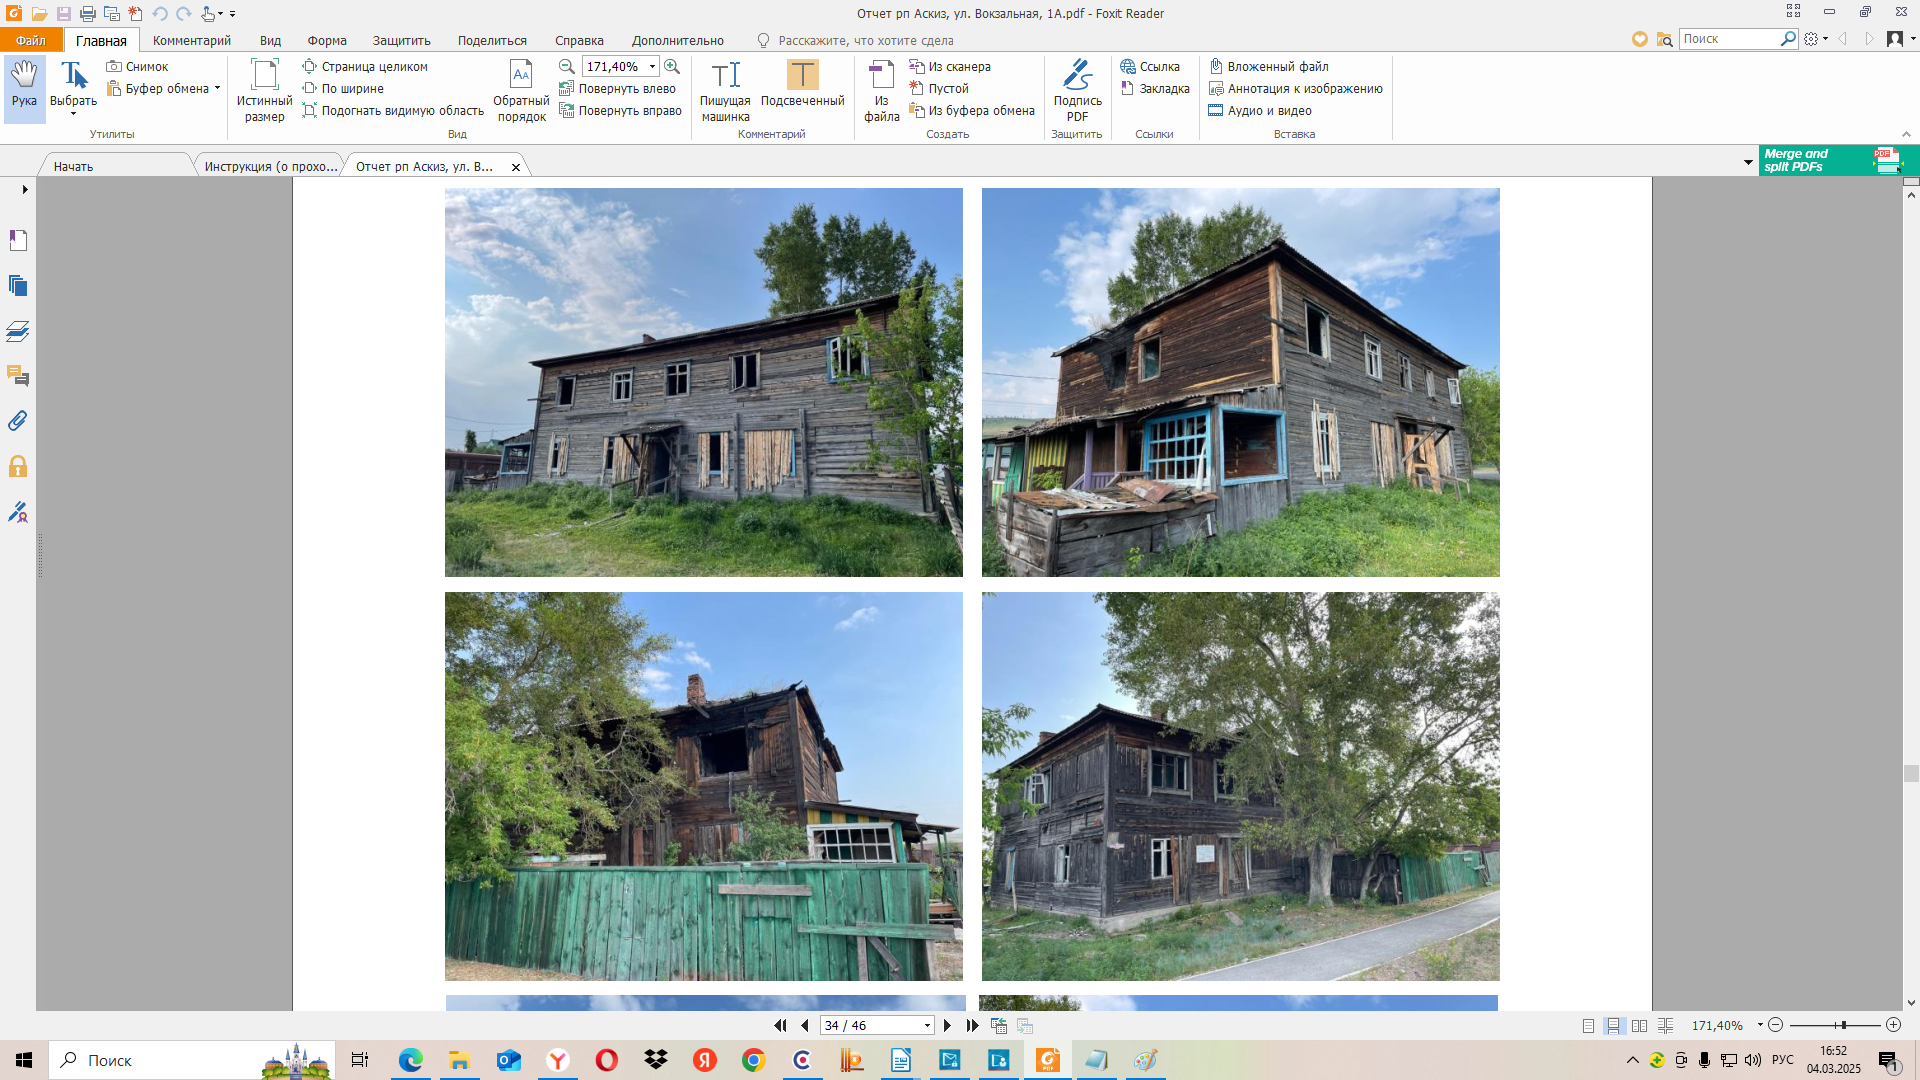
Task: Switch to single page view mode
Action: click(1588, 1026)
